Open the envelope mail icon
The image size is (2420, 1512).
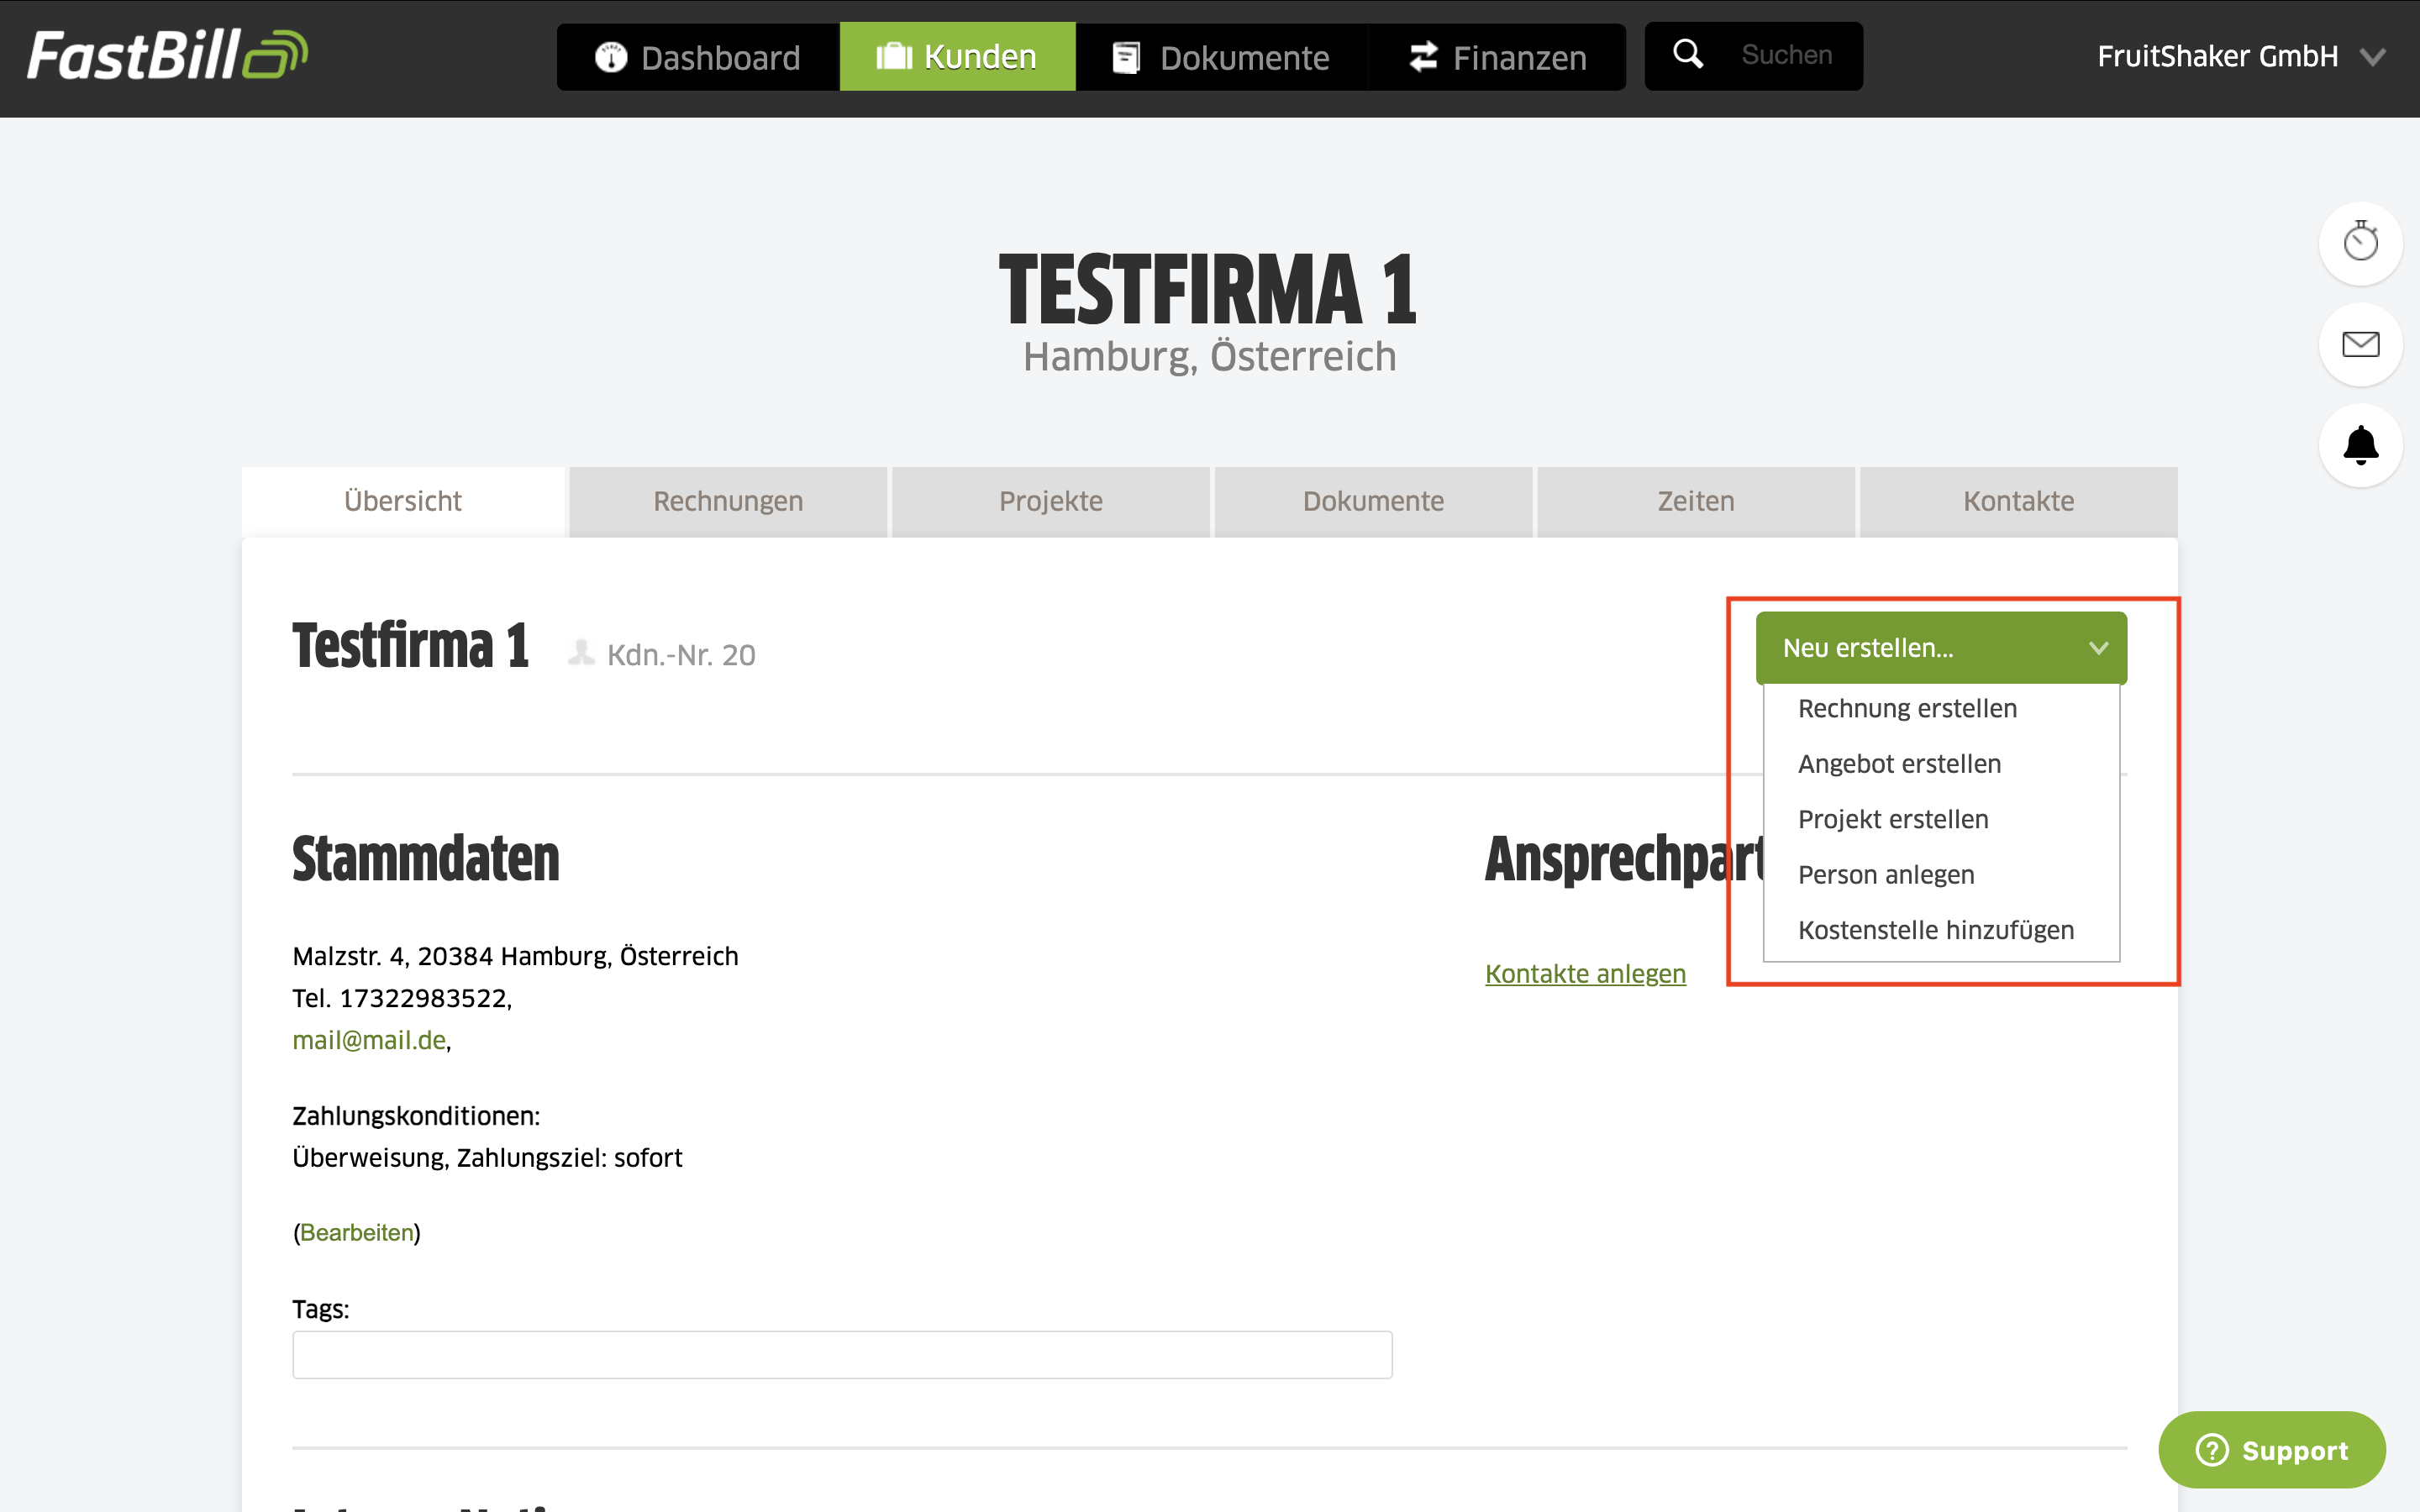click(x=2360, y=344)
